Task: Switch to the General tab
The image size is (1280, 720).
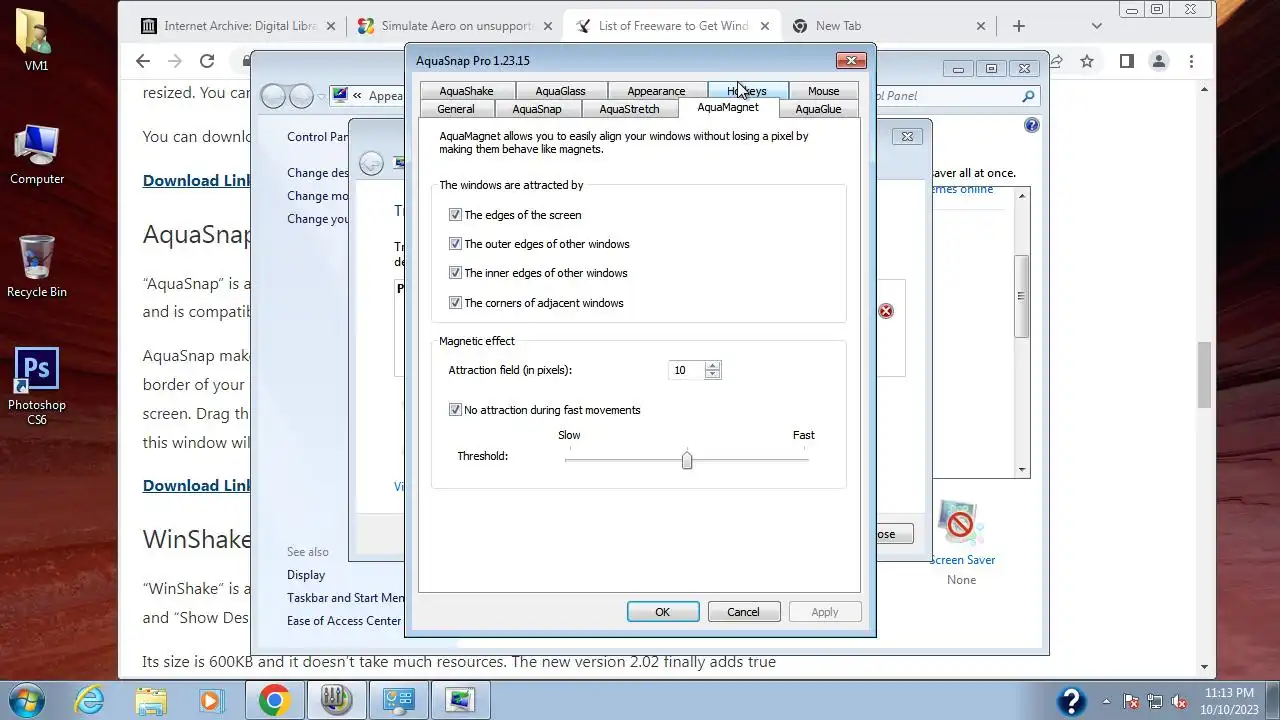Action: pos(455,109)
